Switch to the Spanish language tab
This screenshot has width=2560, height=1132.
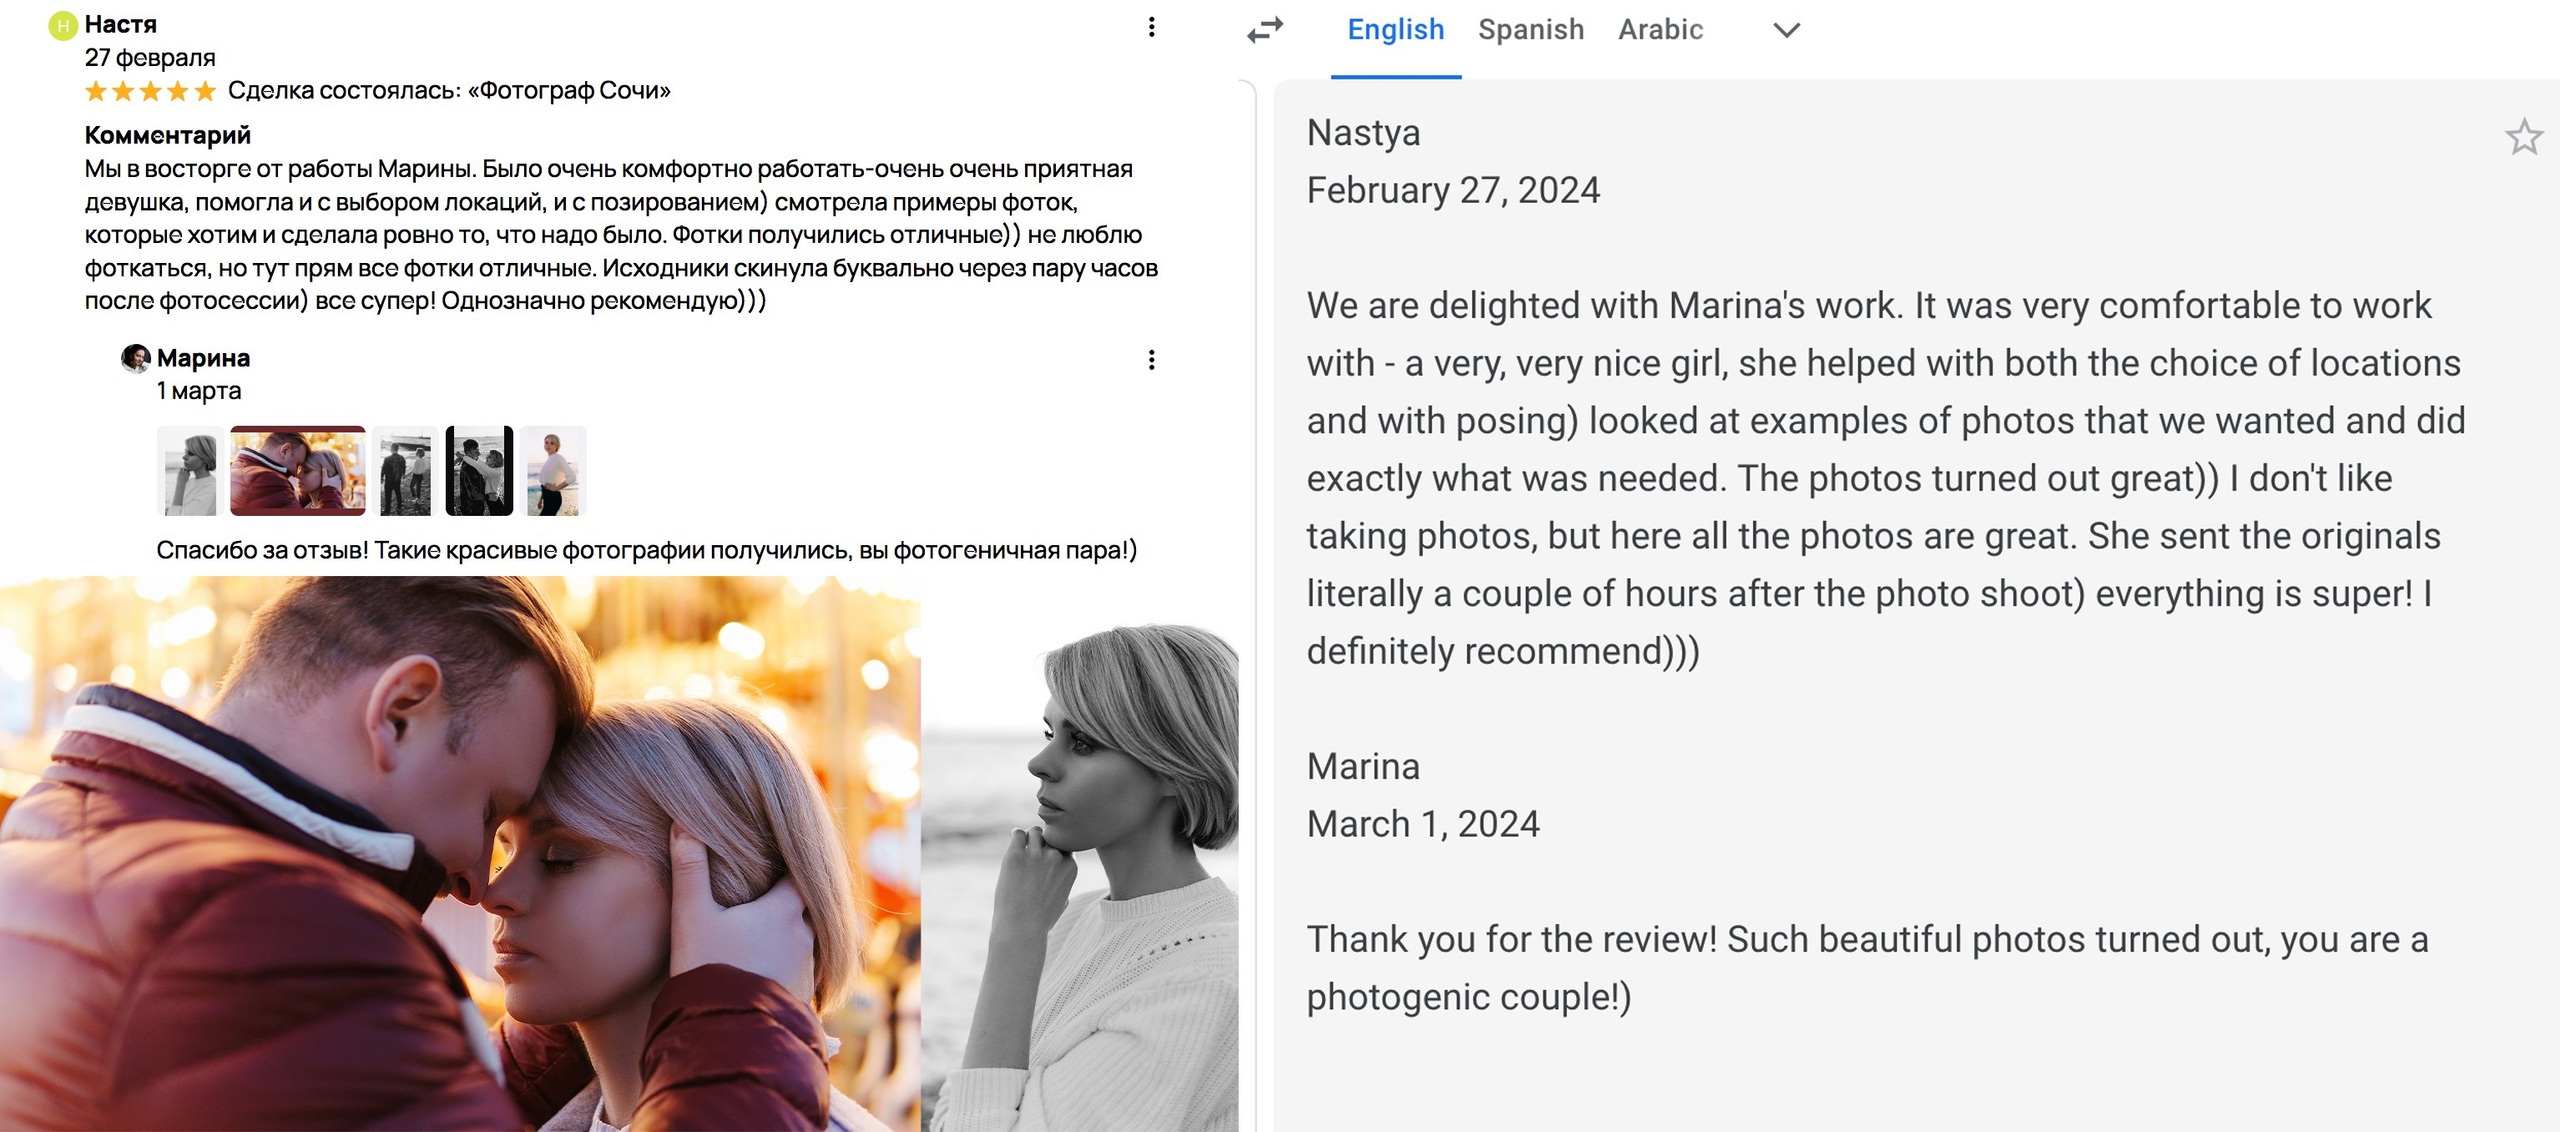point(1530,30)
